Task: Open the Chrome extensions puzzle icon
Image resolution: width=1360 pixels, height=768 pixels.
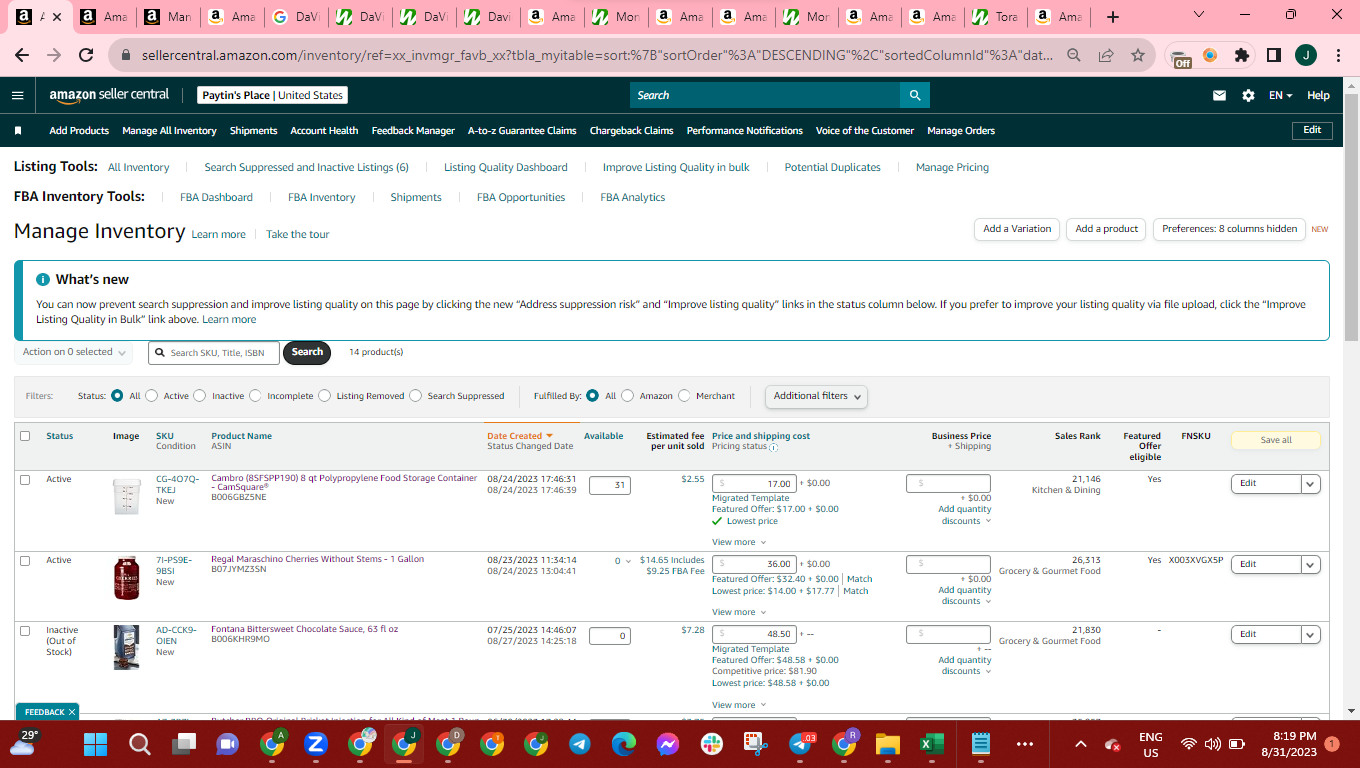Action: (x=1242, y=56)
